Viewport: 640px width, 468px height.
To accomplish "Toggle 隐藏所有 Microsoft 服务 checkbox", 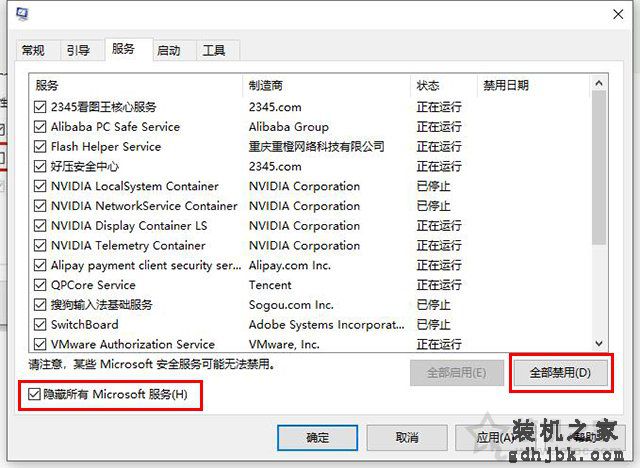I will tap(34, 394).
